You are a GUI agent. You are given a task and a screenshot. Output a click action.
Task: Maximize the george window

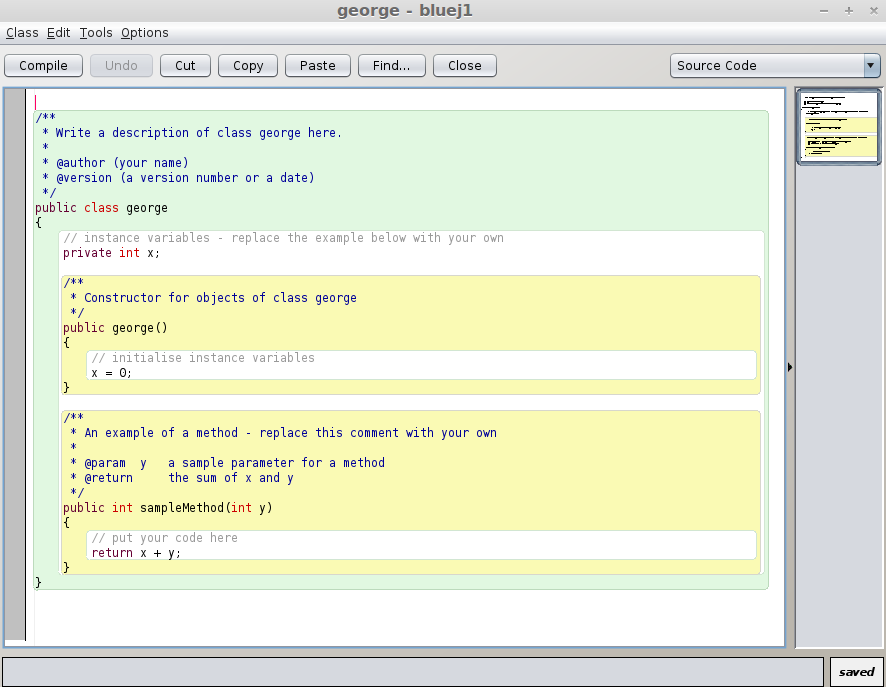tap(849, 11)
